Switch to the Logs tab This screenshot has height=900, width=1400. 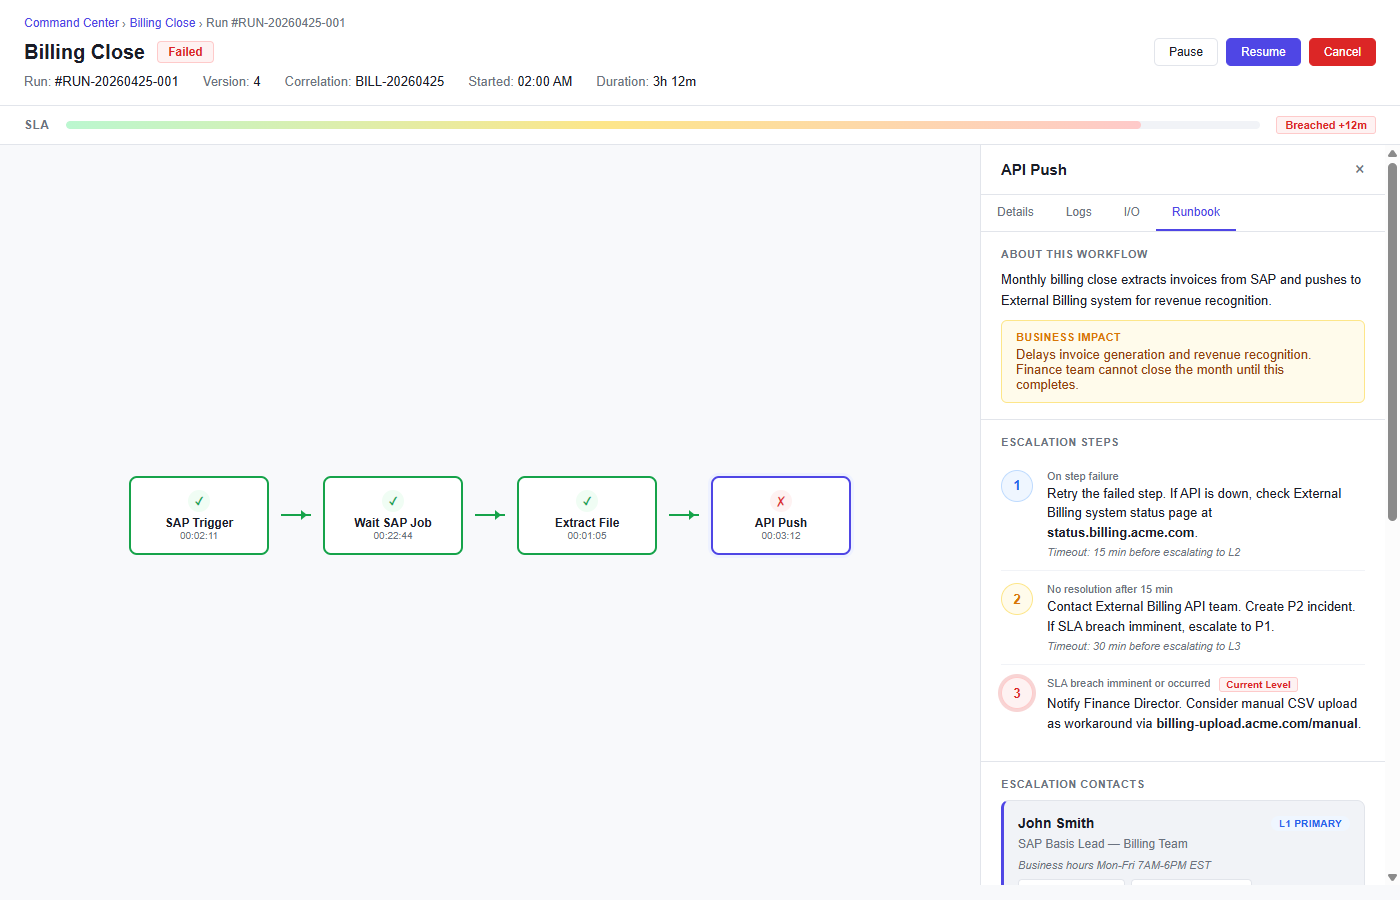pos(1078,212)
